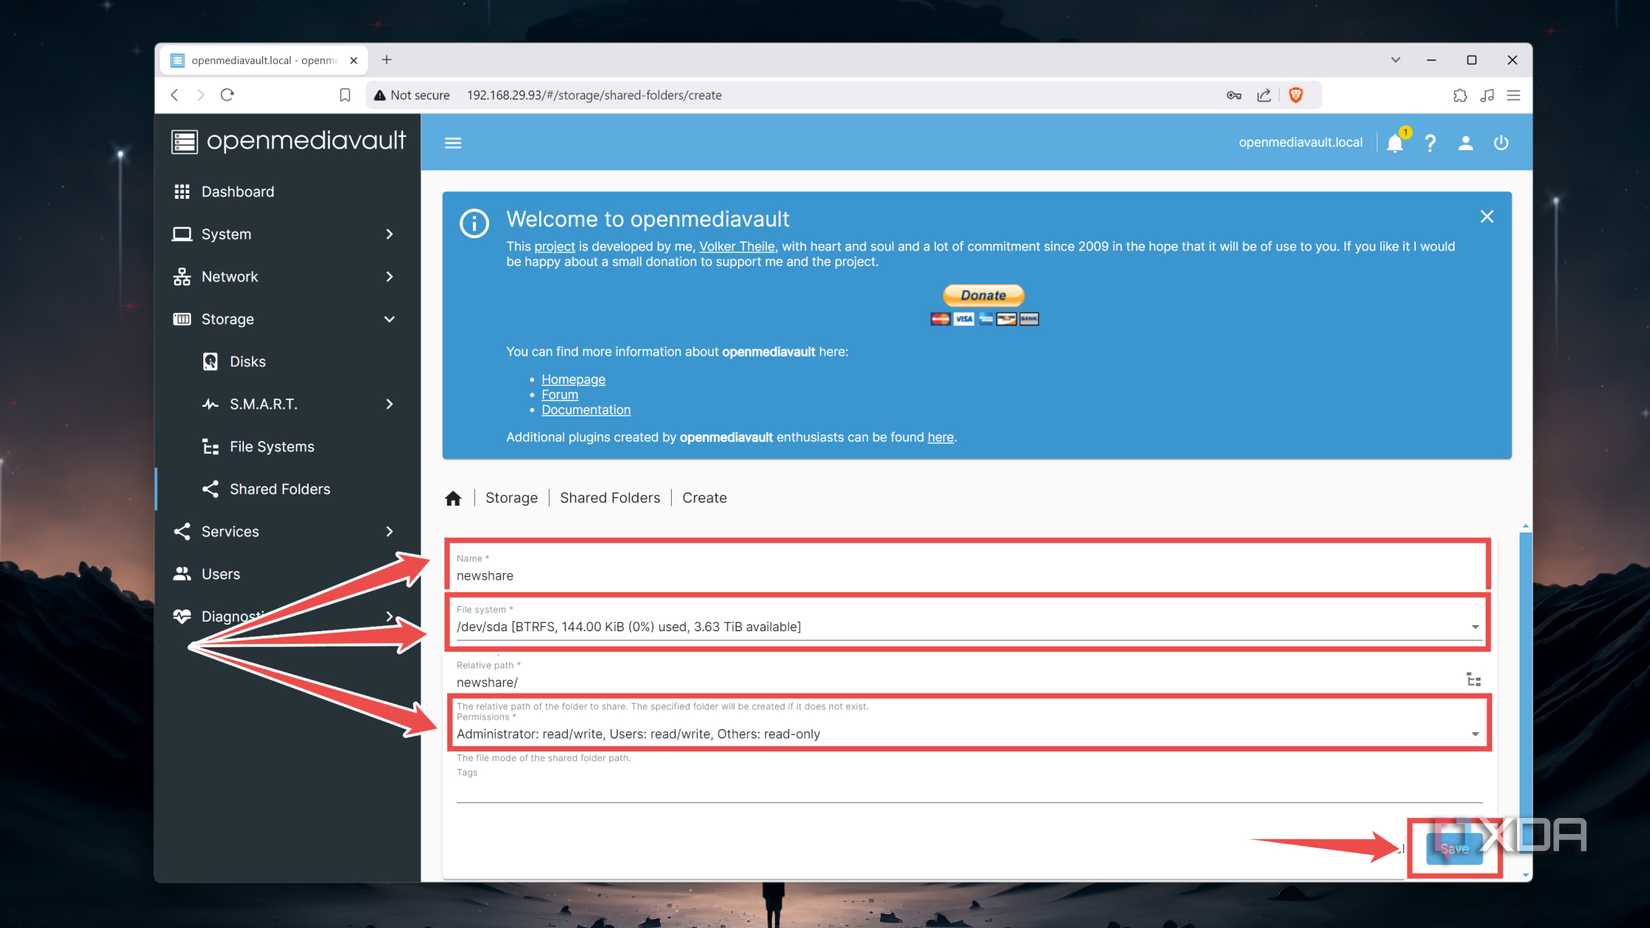Image resolution: width=1650 pixels, height=928 pixels.
Task: Open the notifications bell
Action: (x=1395, y=143)
